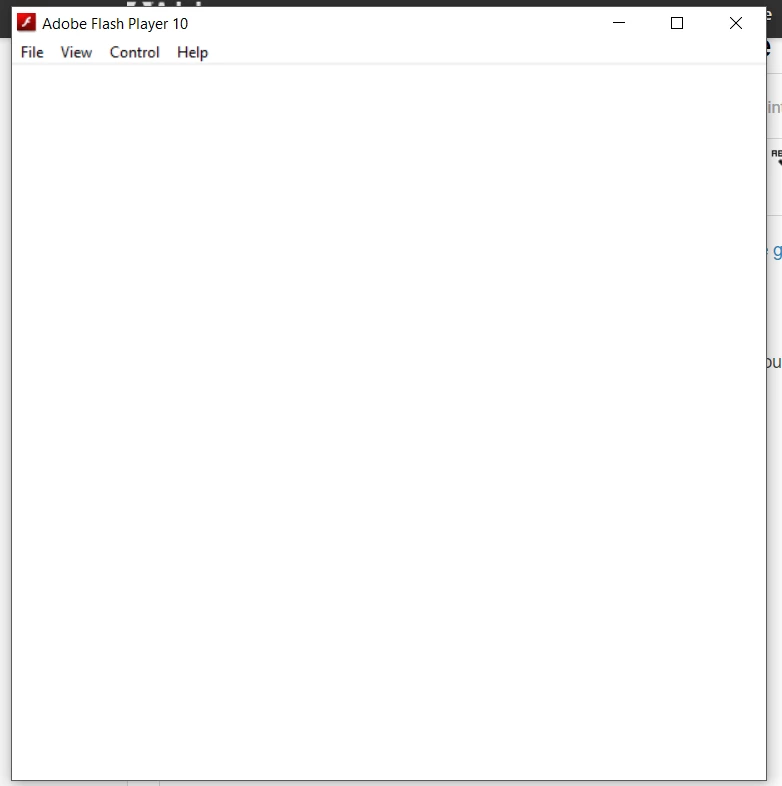The image size is (782, 786).
Task: Minimize the Adobe Flash Player window
Action: coord(619,23)
